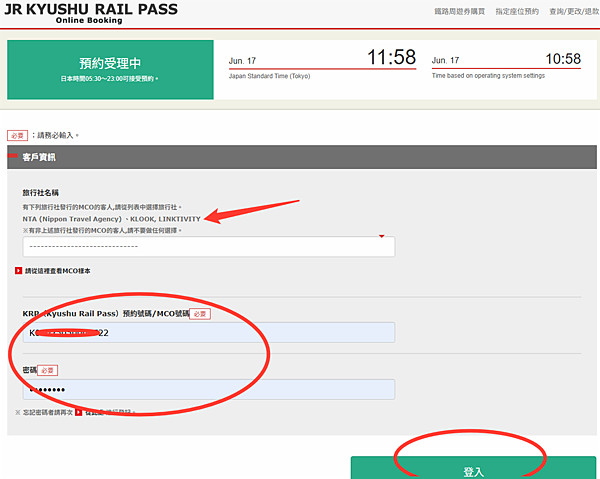Click the 11:58 Japan Standard Time clock

point(391,57)
